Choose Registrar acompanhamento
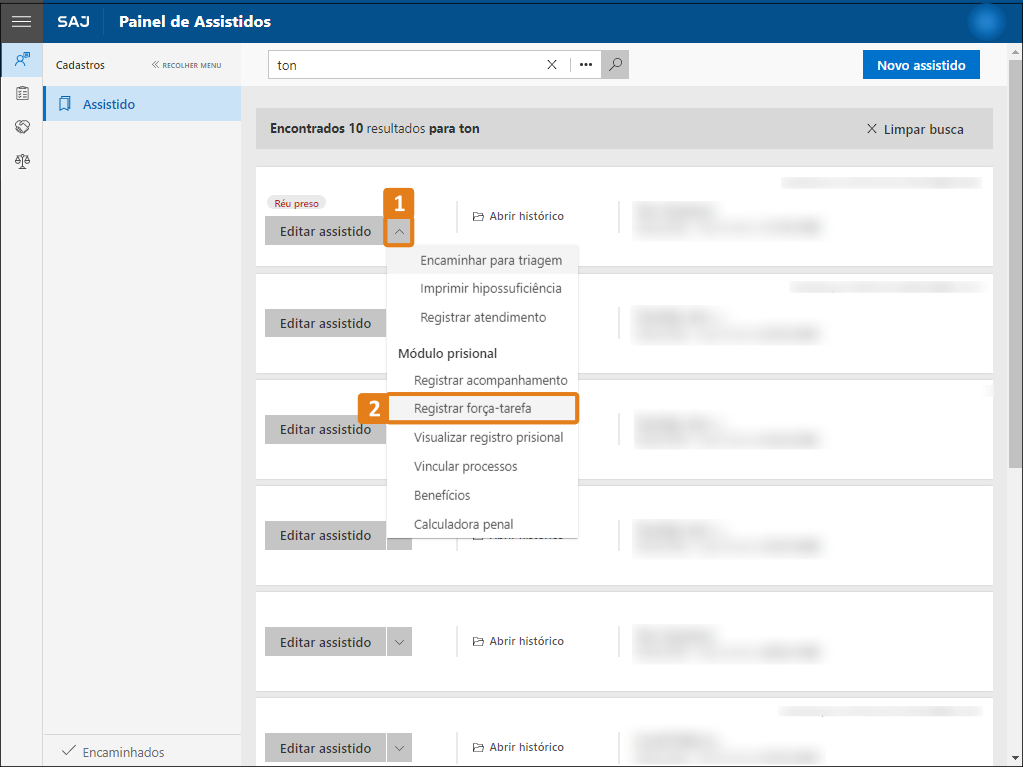The image size is (1023, 767). click(x=482, y=380)
